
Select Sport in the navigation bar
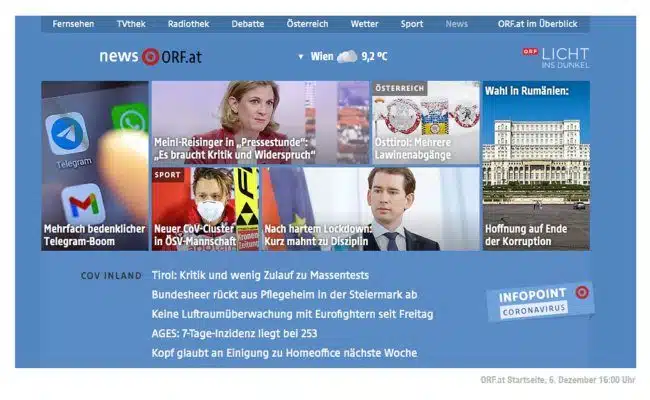coord(412,24)
